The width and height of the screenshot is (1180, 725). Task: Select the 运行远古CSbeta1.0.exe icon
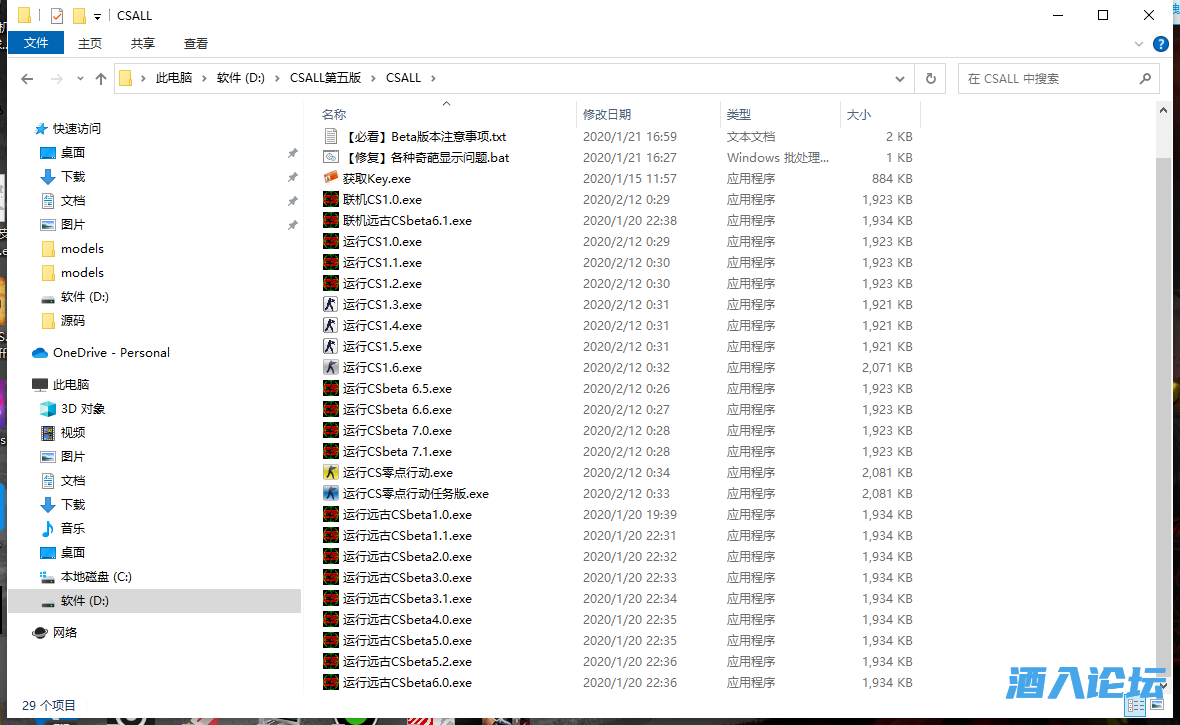[x=330, y=515]
